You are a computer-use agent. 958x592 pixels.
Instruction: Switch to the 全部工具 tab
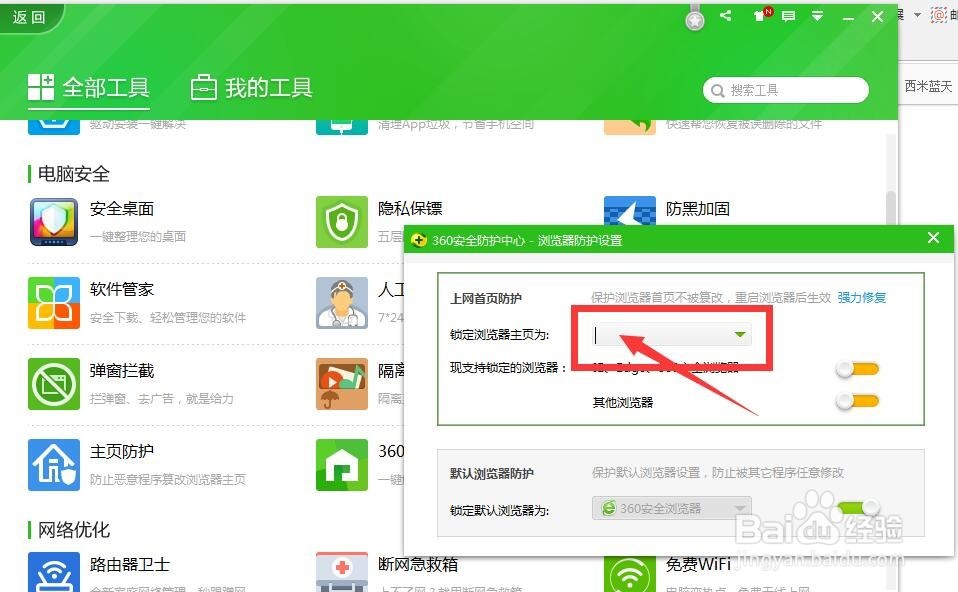[x=89, y=88]
